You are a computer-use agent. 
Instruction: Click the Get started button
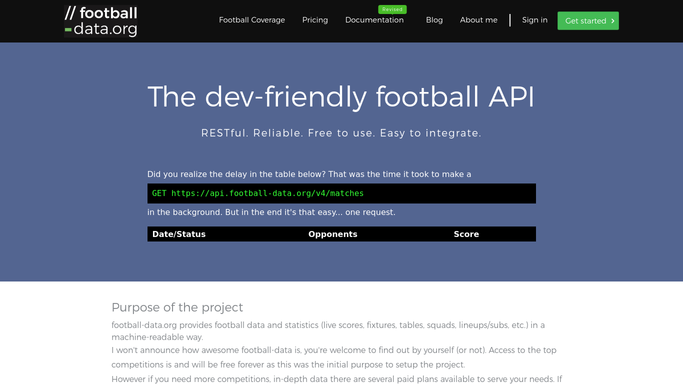588,20
